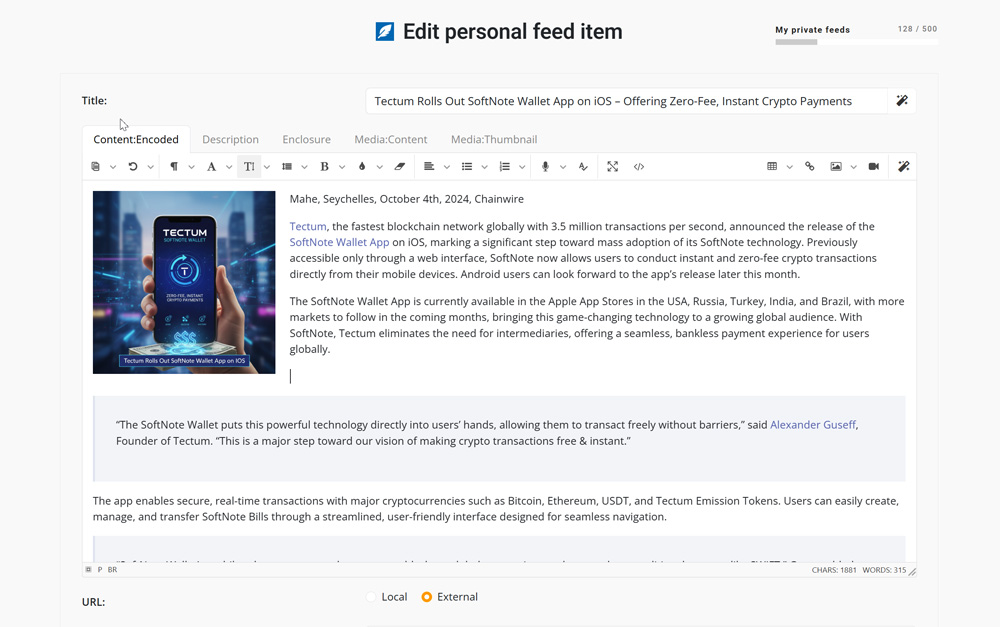Start voice dictation with the microphone icon
Image resolution: width=1000 pixels, height=627 pixels.
coord(545,167)
